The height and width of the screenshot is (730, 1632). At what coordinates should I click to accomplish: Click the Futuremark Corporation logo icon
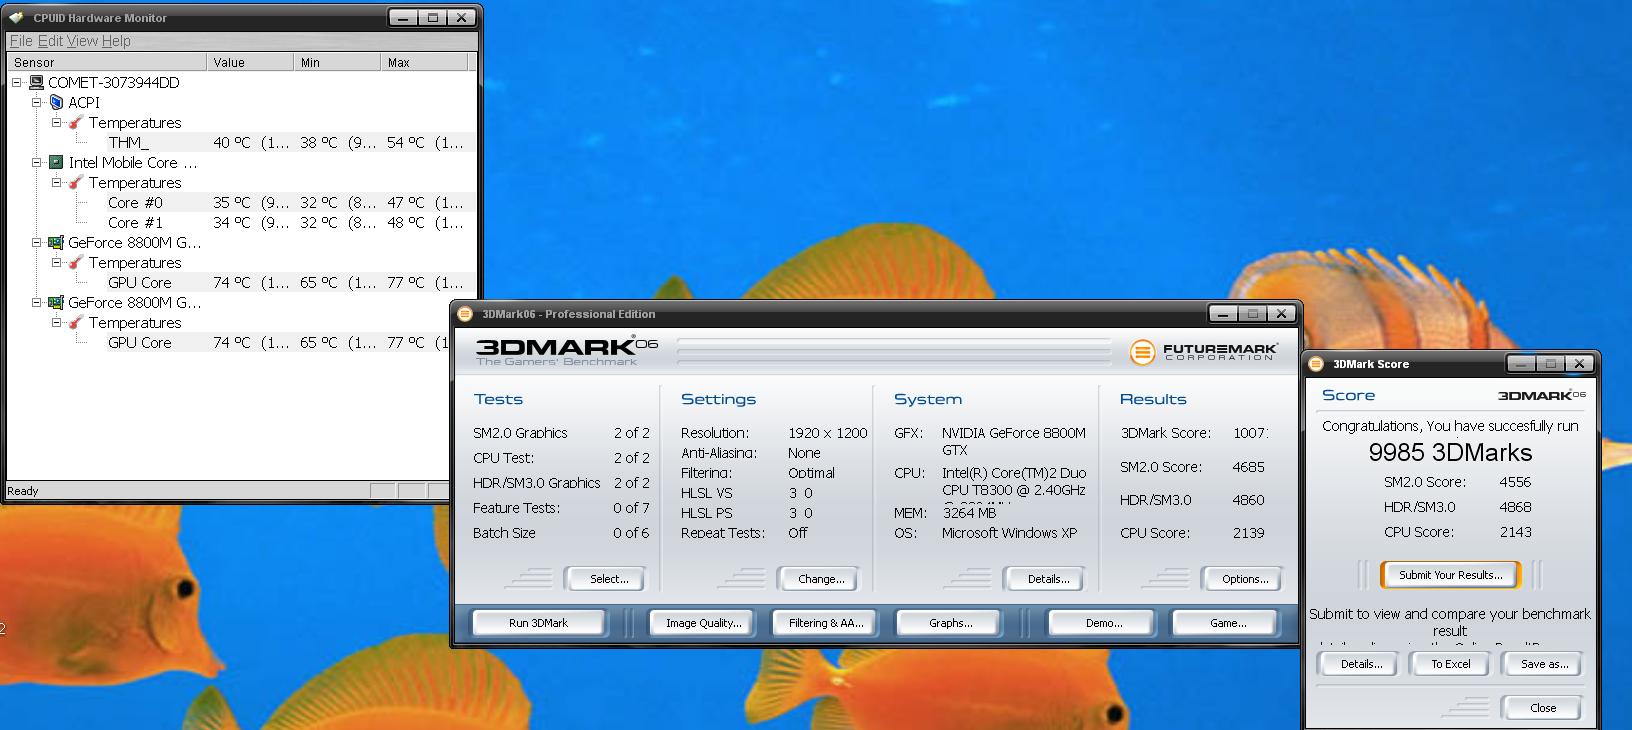point(1142,352)
